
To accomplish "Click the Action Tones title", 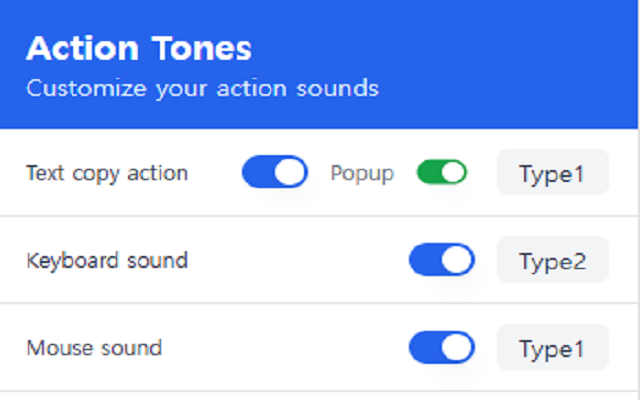I will (x=138, y=48).
